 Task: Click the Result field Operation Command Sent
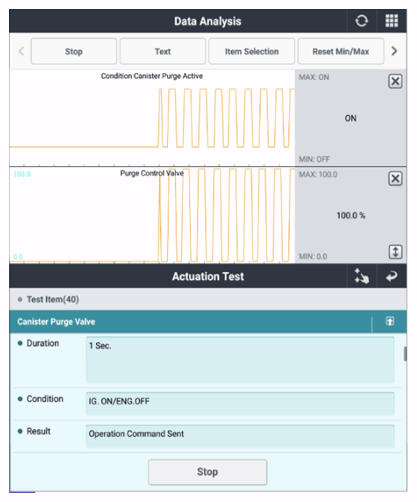click(240, 436)
